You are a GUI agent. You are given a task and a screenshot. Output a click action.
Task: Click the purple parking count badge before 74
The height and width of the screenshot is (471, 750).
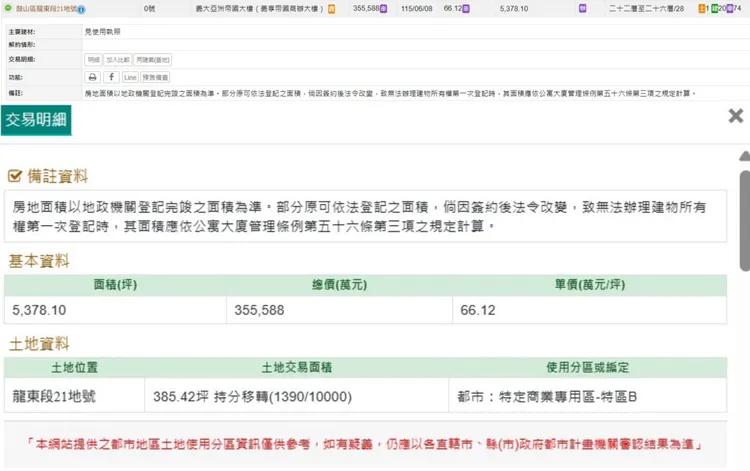729,9
